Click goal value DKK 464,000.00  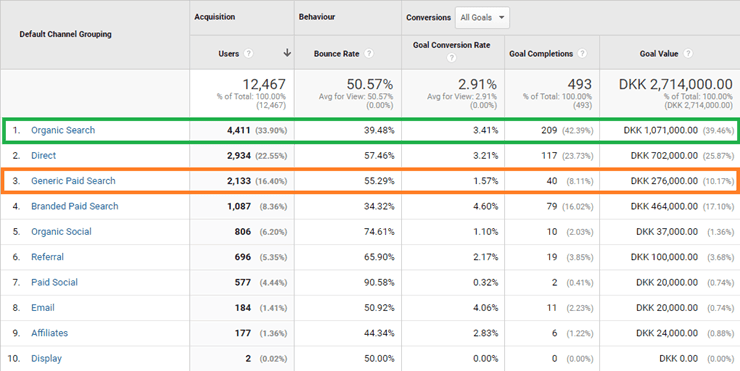[664, 206]
